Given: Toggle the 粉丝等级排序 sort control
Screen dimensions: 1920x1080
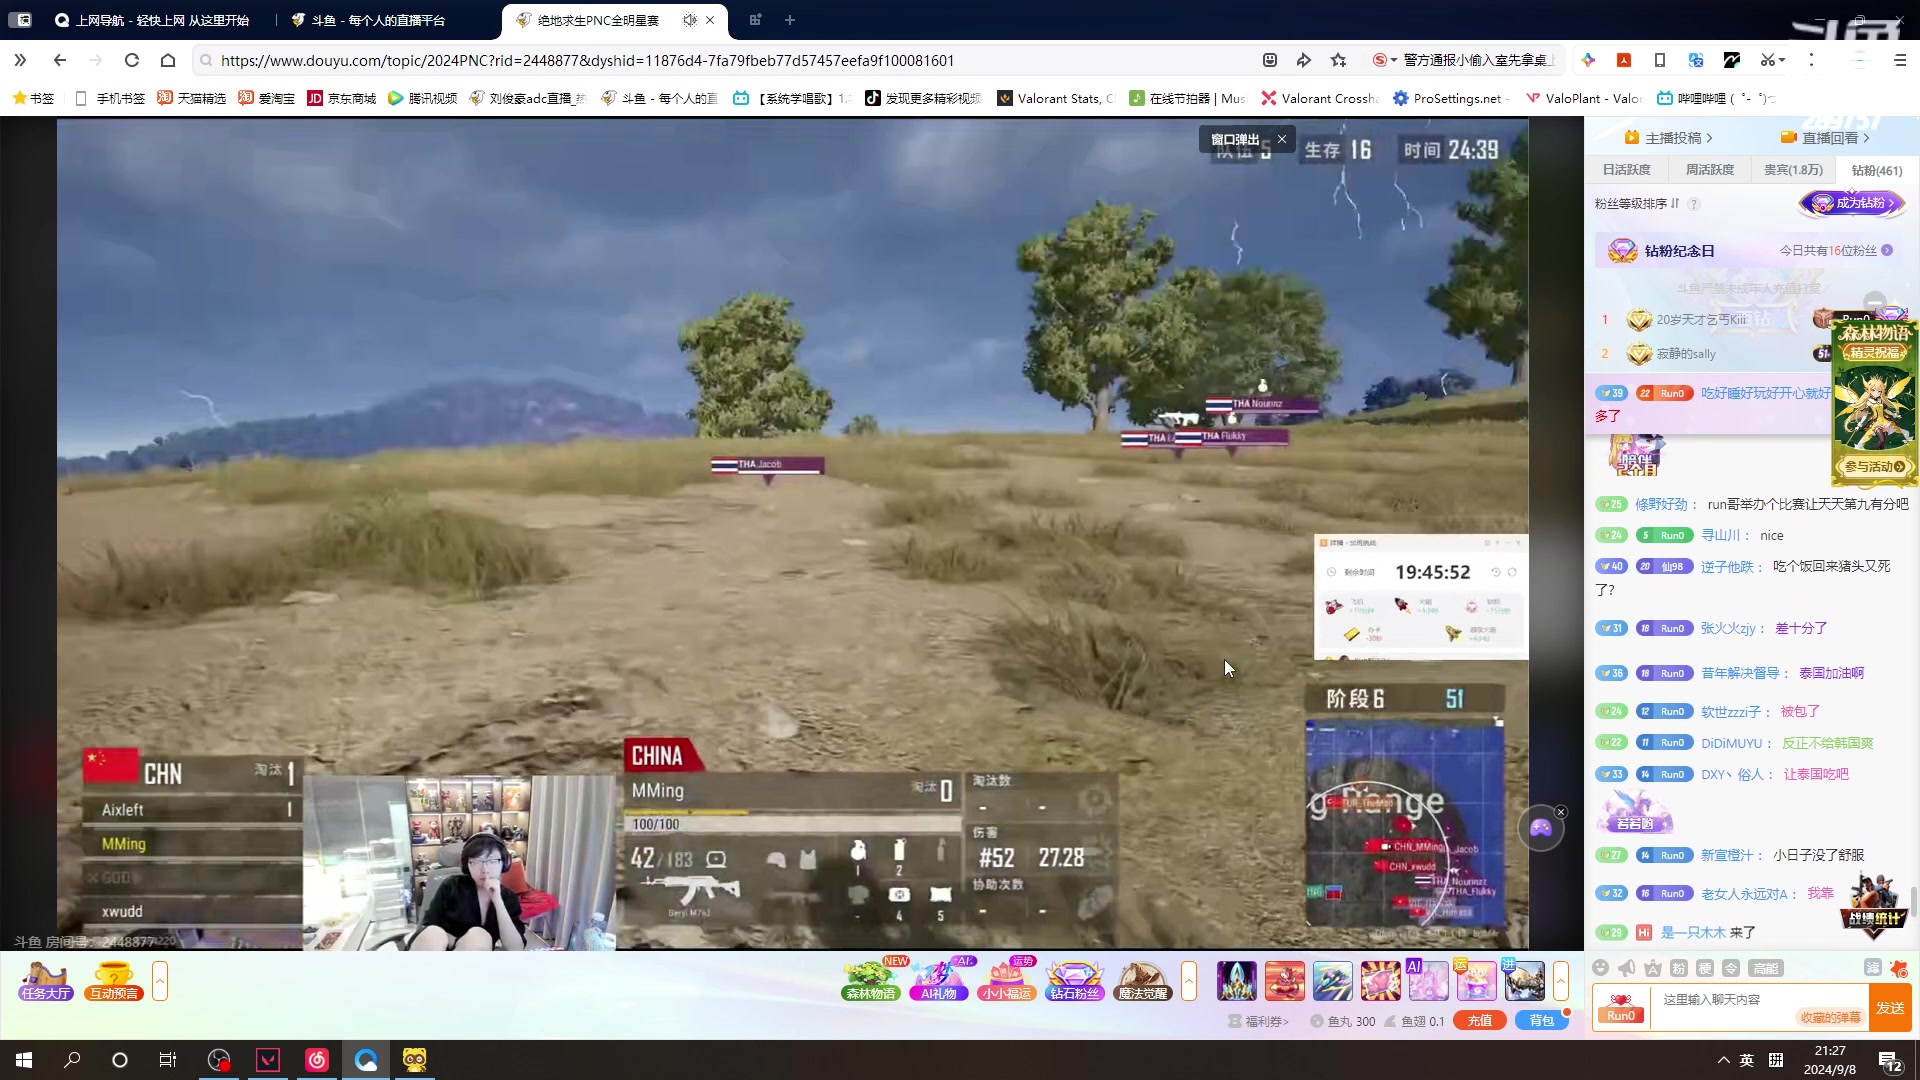Looking at the screenshot, I should 1637,204.
